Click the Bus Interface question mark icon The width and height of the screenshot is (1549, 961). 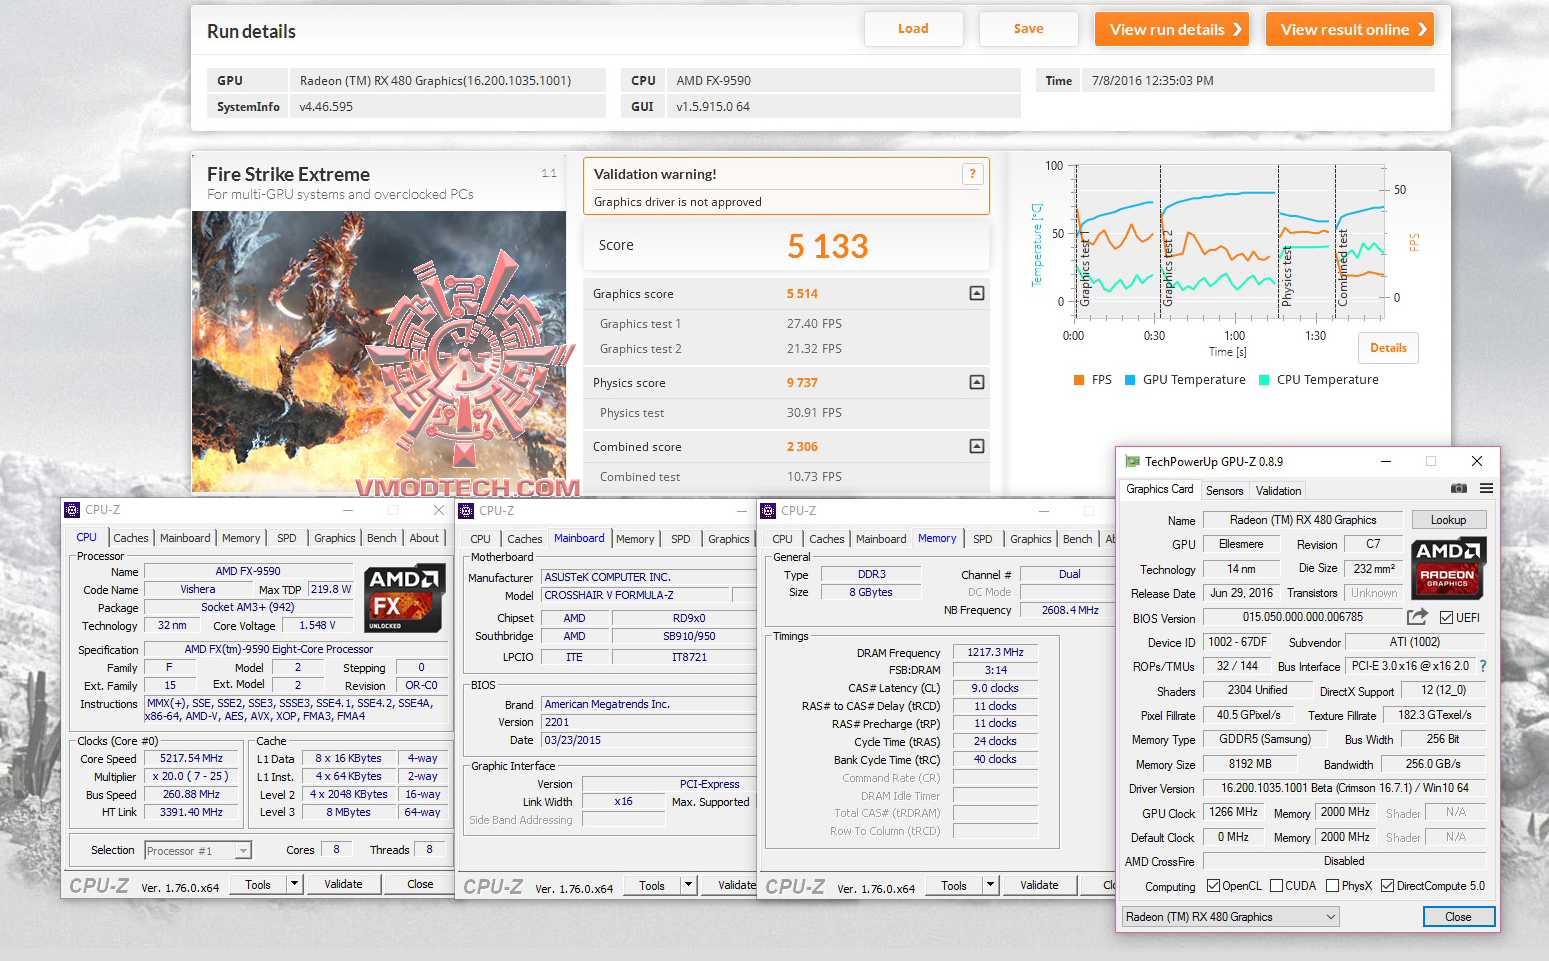pyautogui.click(x=1483, y=666)
